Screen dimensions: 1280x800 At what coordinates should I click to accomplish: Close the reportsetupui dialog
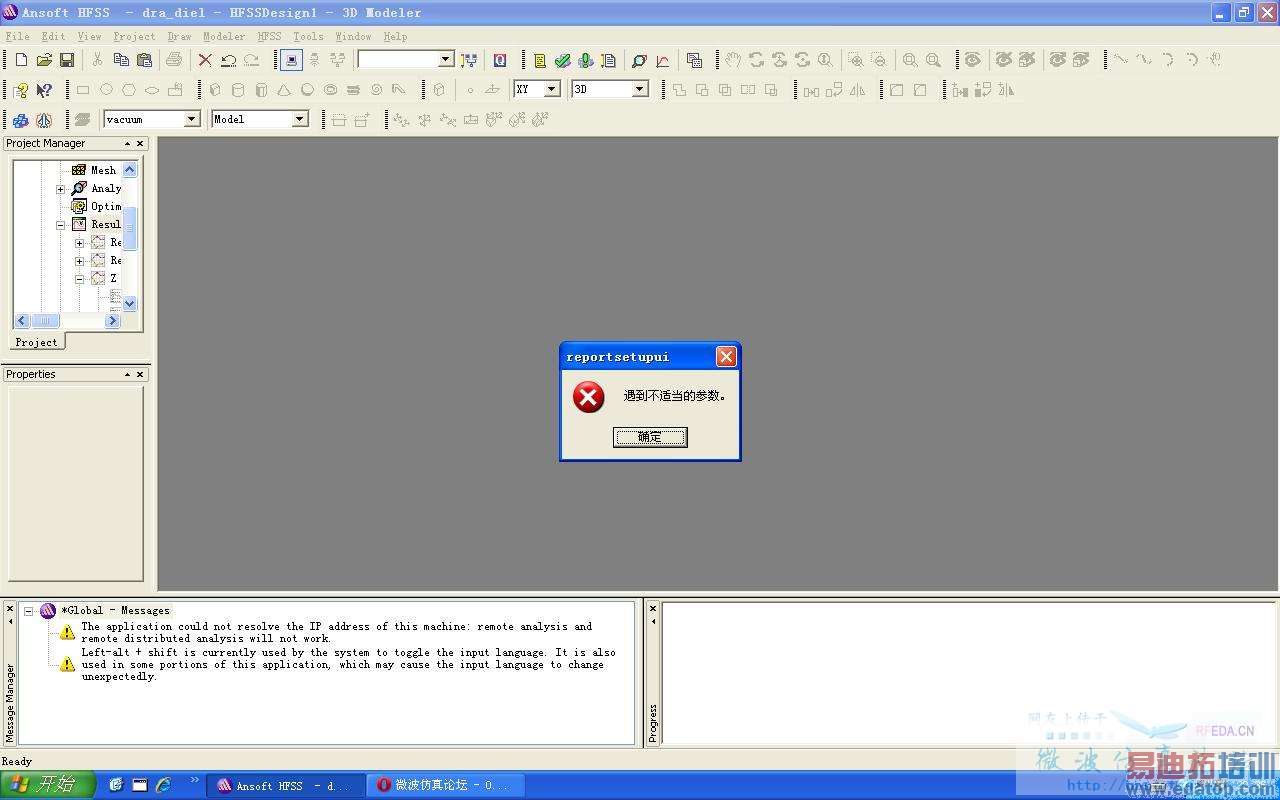[726, 357]
